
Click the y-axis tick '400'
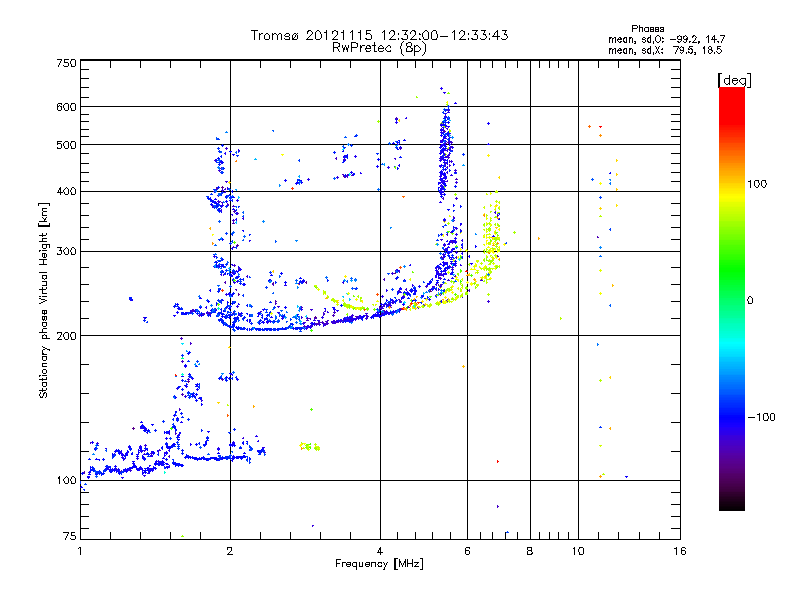click(66, 191)
